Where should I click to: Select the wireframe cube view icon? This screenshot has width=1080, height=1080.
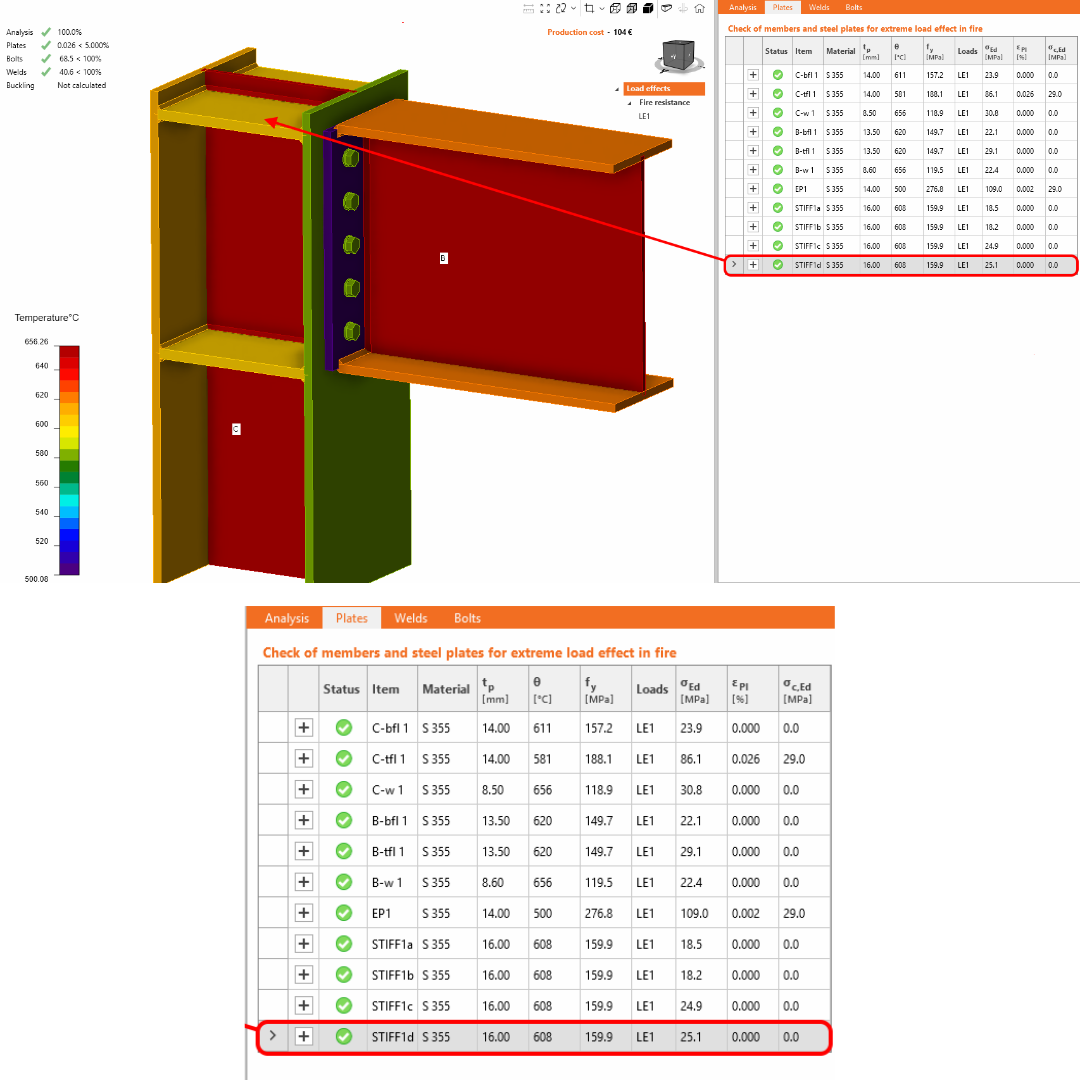[x=615, y=8]
